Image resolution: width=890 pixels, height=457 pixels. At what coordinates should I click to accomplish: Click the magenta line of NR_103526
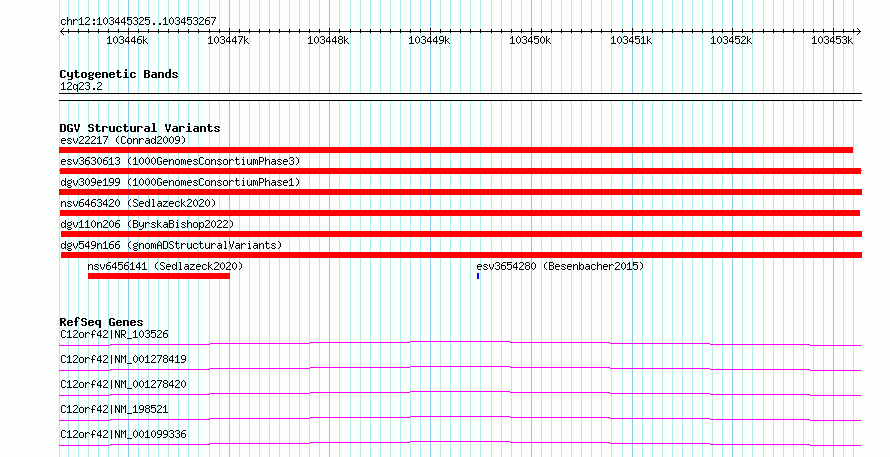click(x=460, y=343)
